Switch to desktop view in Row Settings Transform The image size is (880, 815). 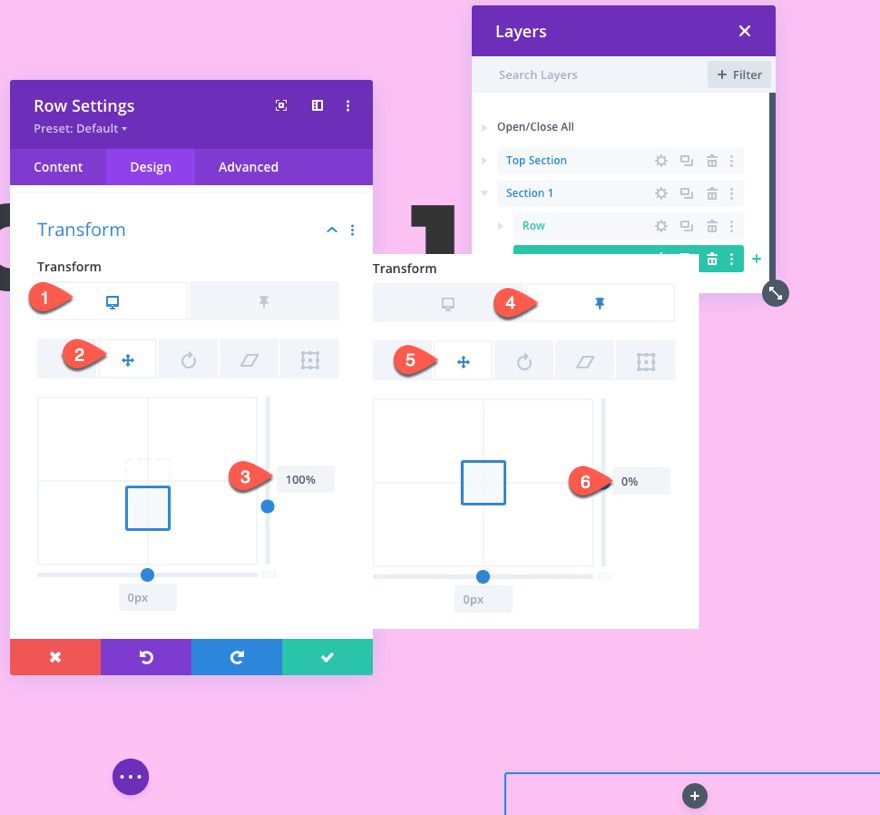pos(112,301)
